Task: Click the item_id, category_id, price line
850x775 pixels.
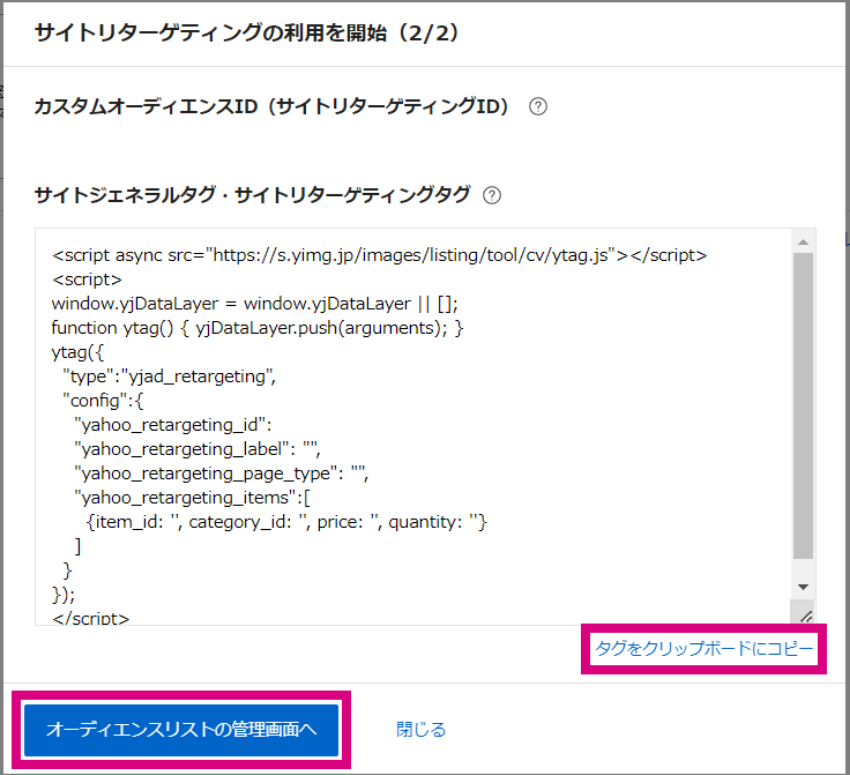Action: (287, 522)
